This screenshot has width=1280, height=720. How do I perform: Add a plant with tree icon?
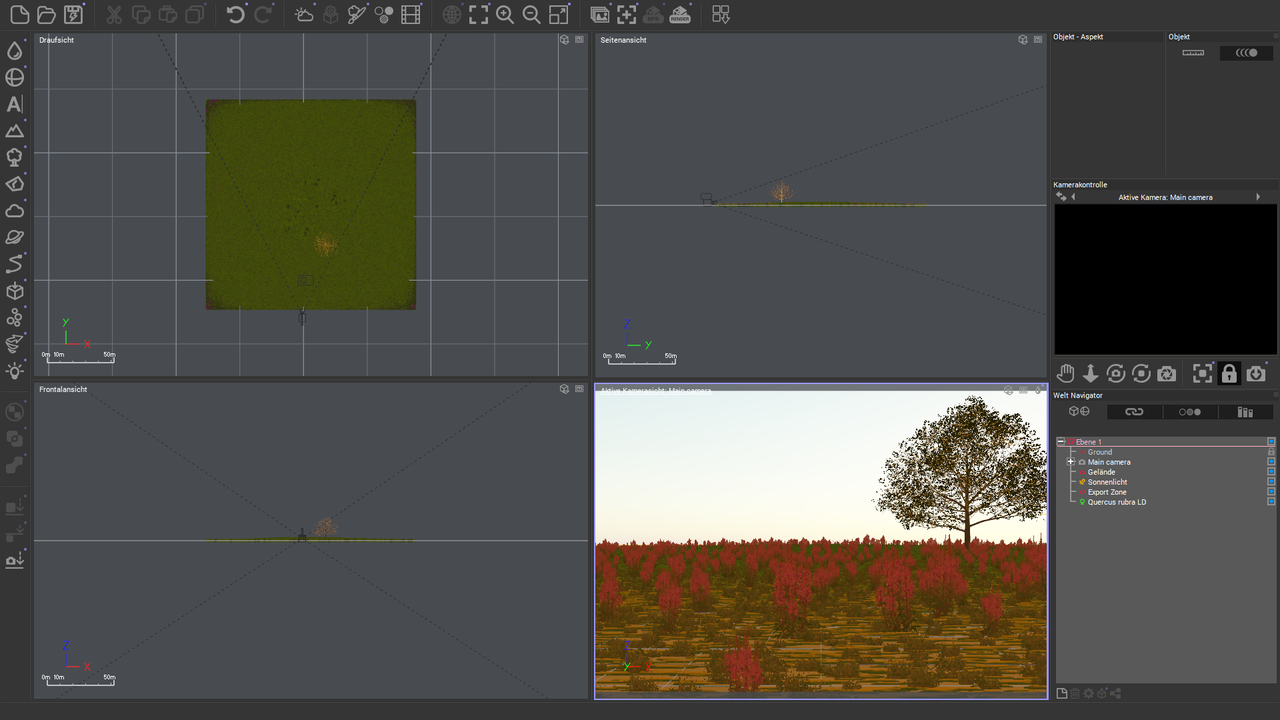(x=15, y=158)
